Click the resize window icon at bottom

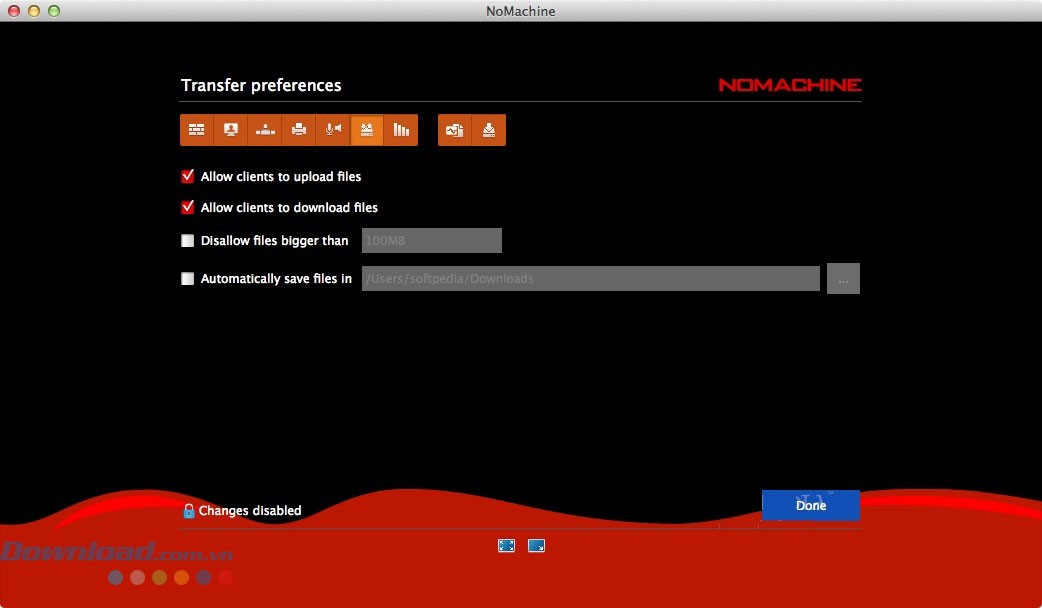(x=536, y=546)
